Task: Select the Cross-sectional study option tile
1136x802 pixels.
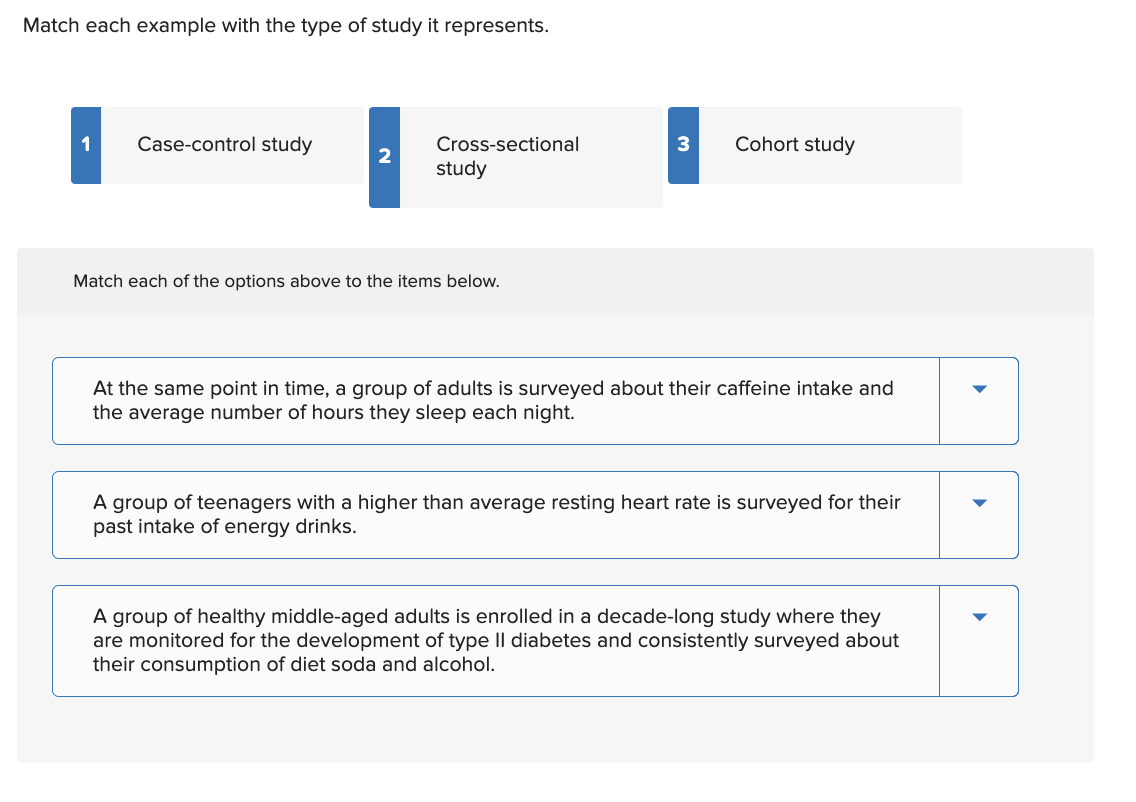Action: [x=520, y=157]
